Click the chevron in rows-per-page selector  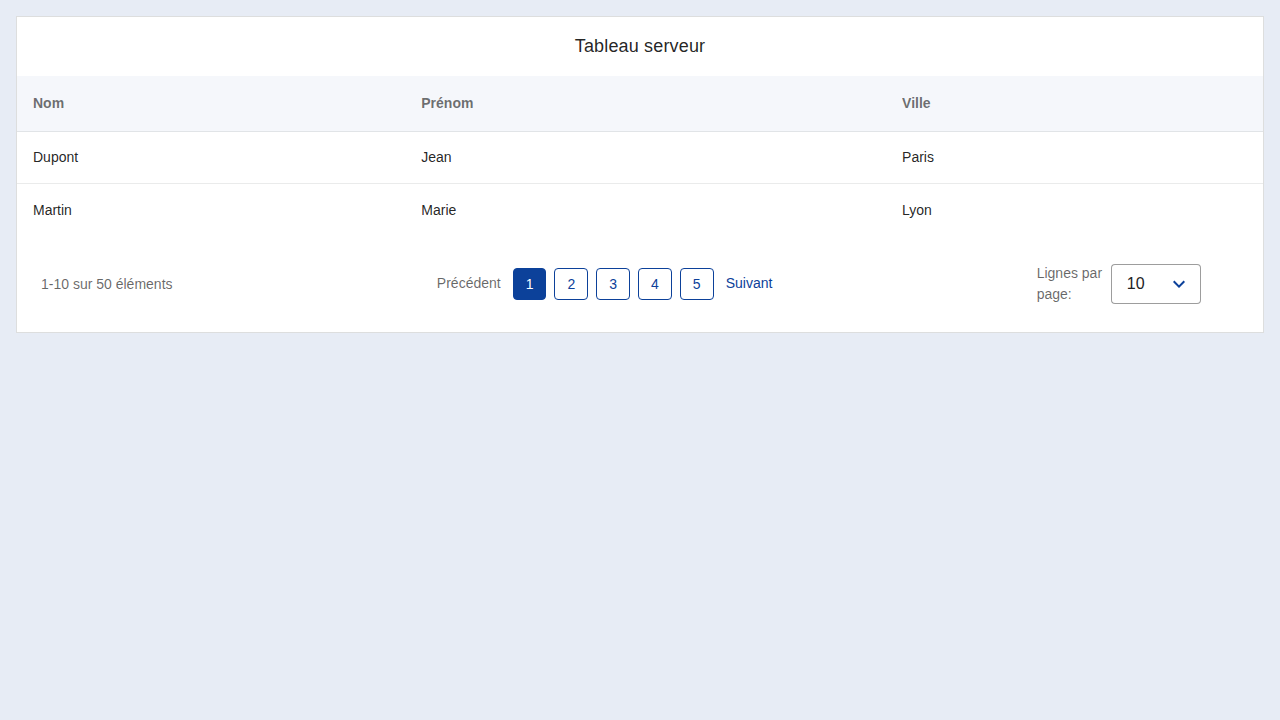[1179, 284]
